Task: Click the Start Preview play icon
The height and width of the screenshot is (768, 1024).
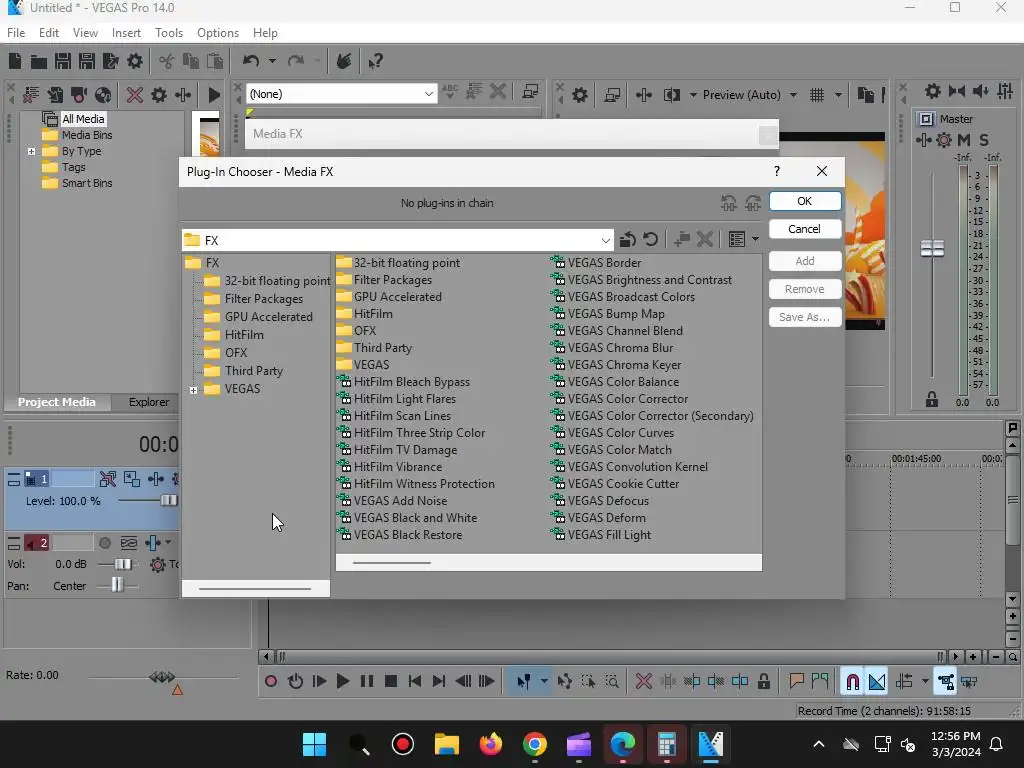Action: pos(213,95)
